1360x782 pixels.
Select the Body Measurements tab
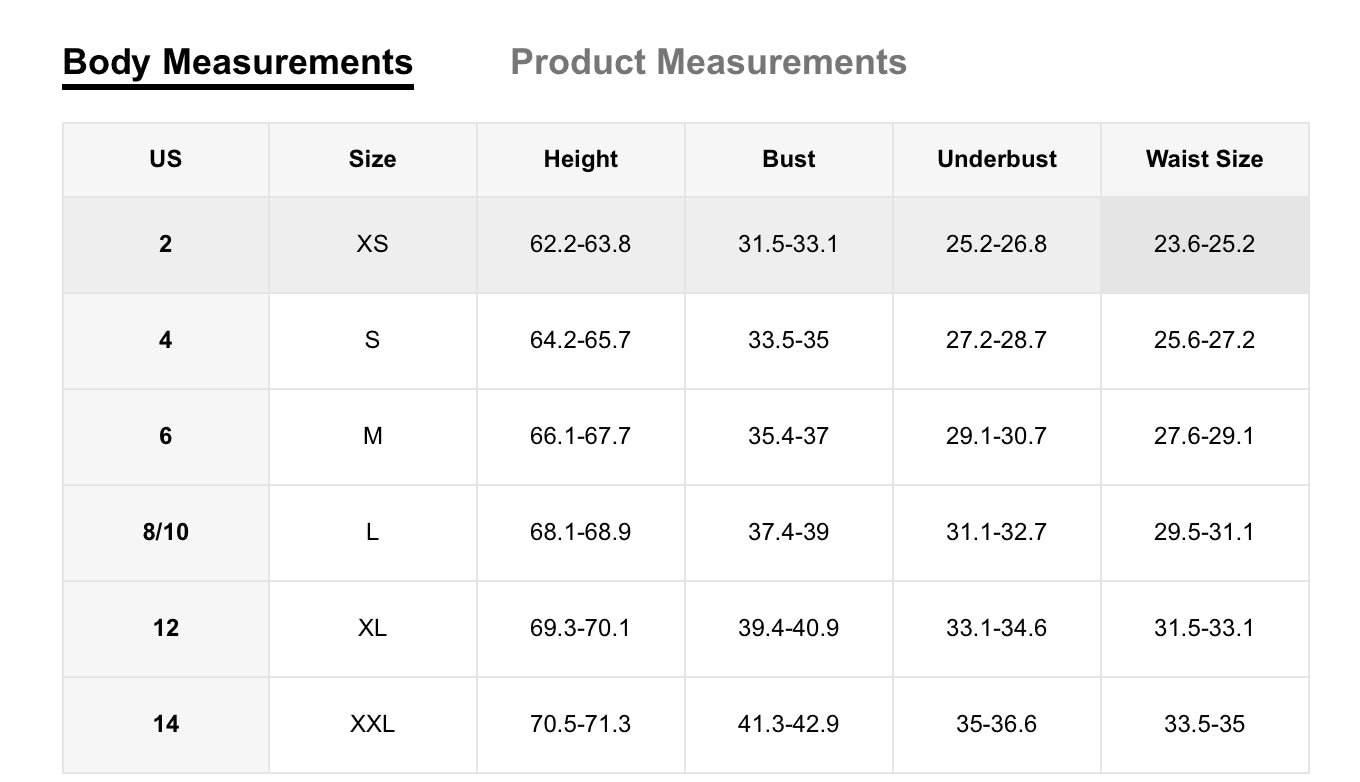(237, 62)
